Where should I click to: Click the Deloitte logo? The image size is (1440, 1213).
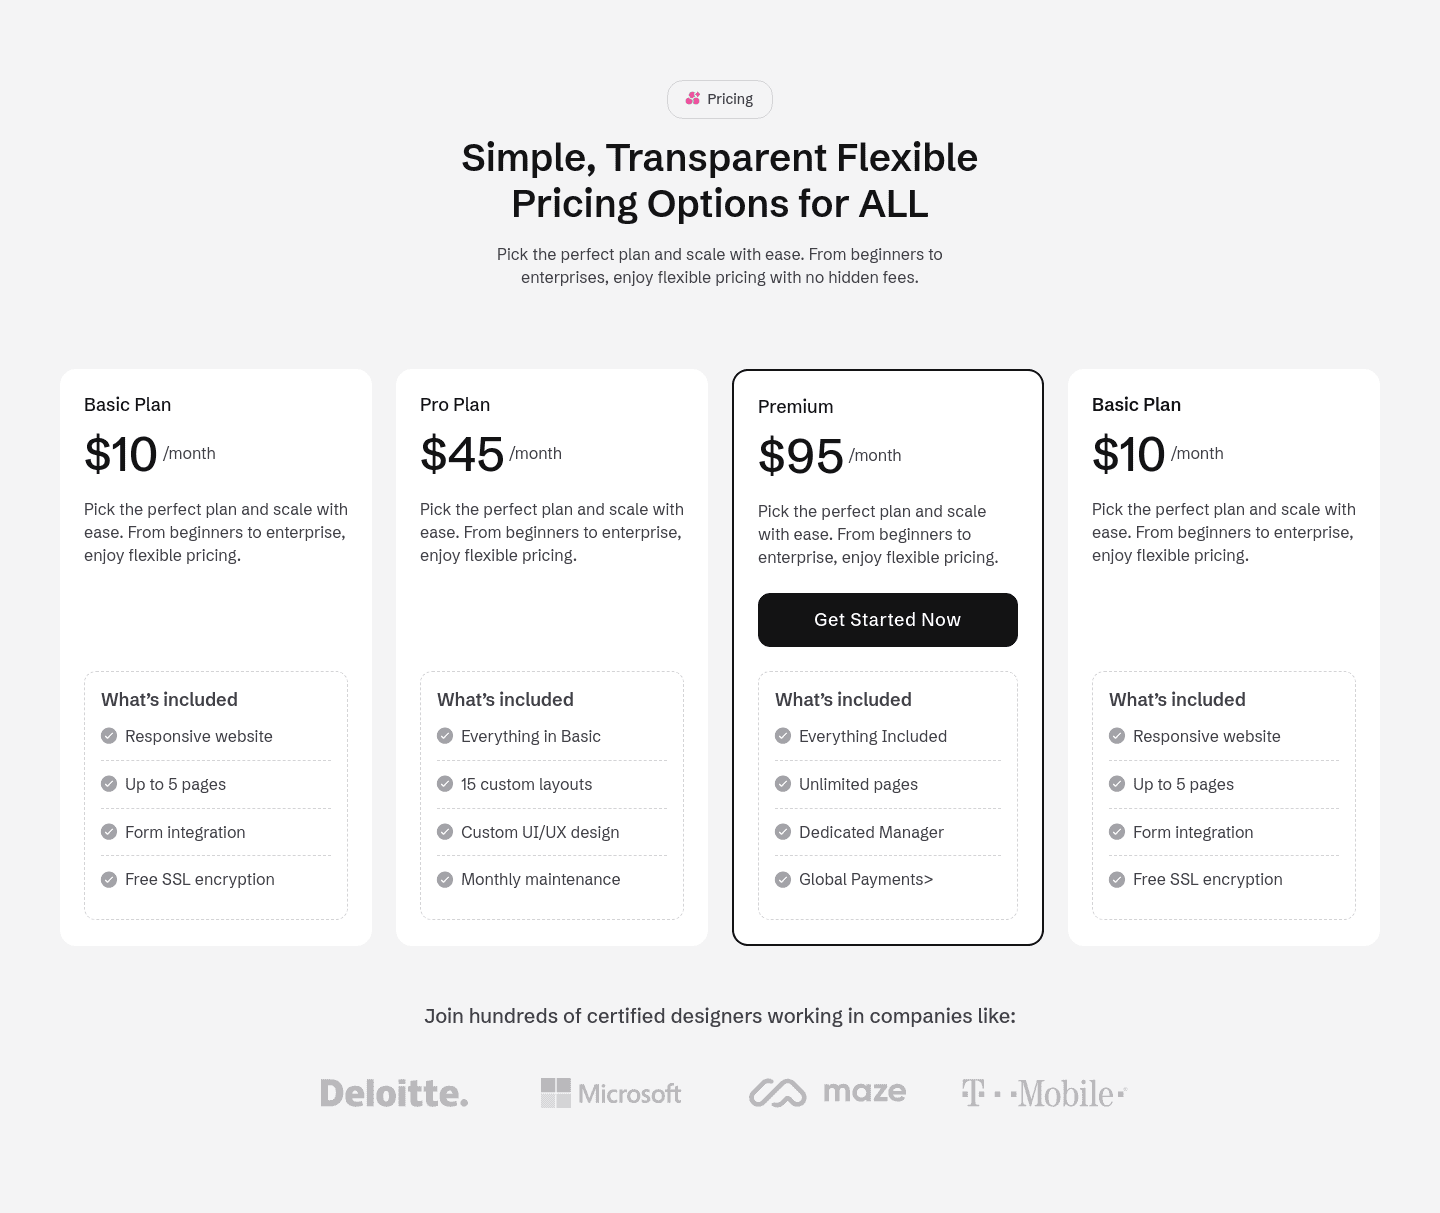[394, 1093]
